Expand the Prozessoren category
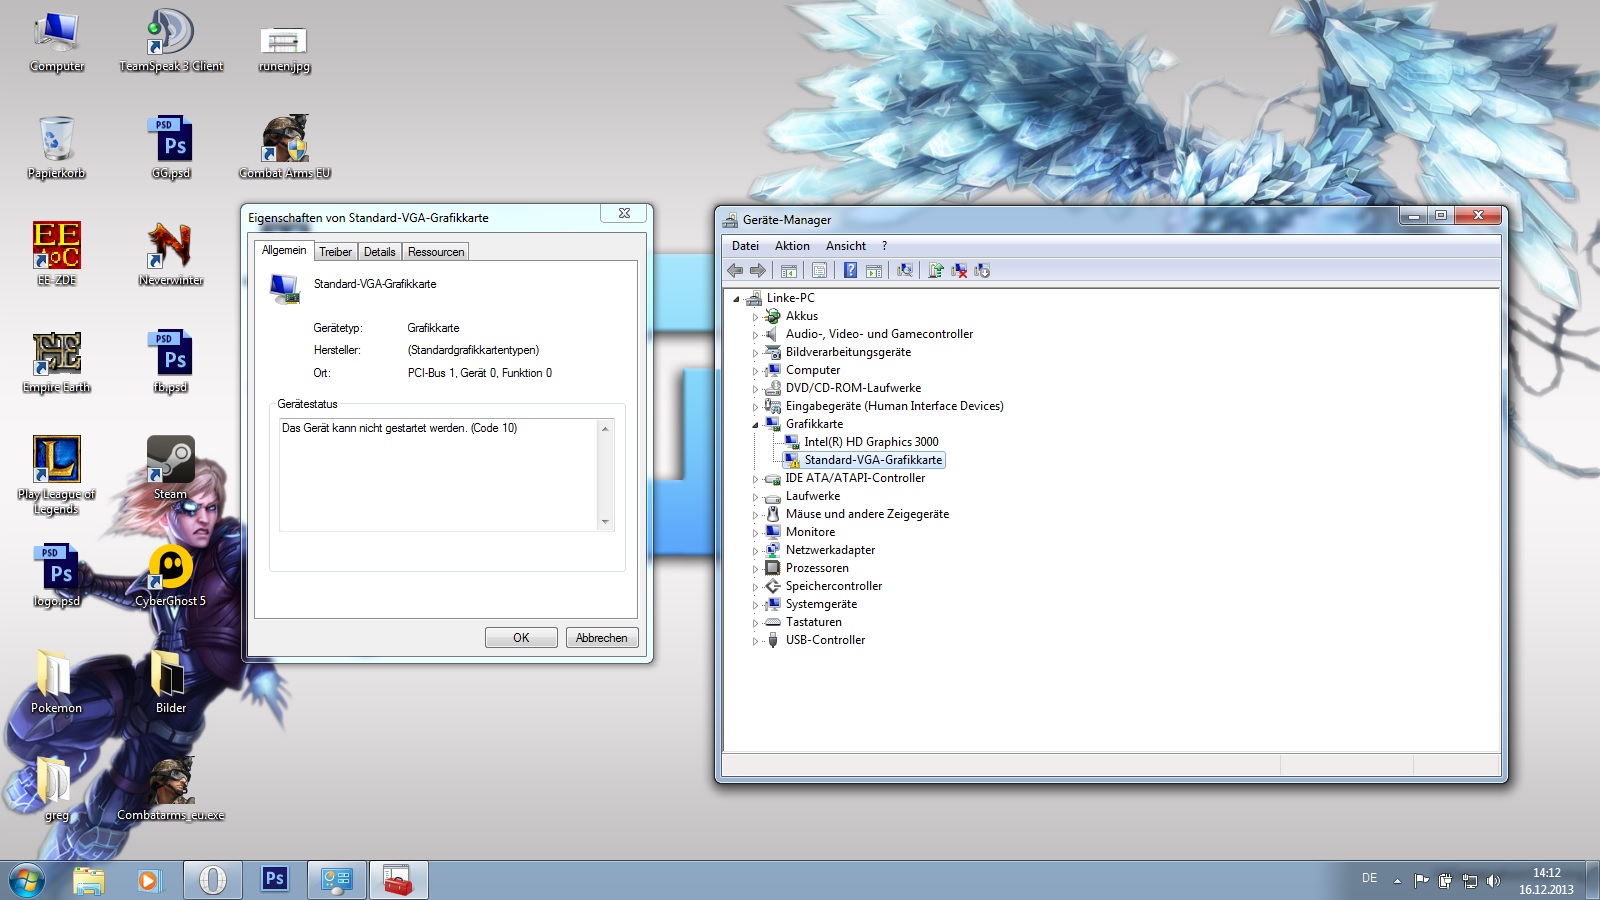 (x=755, y=569)
